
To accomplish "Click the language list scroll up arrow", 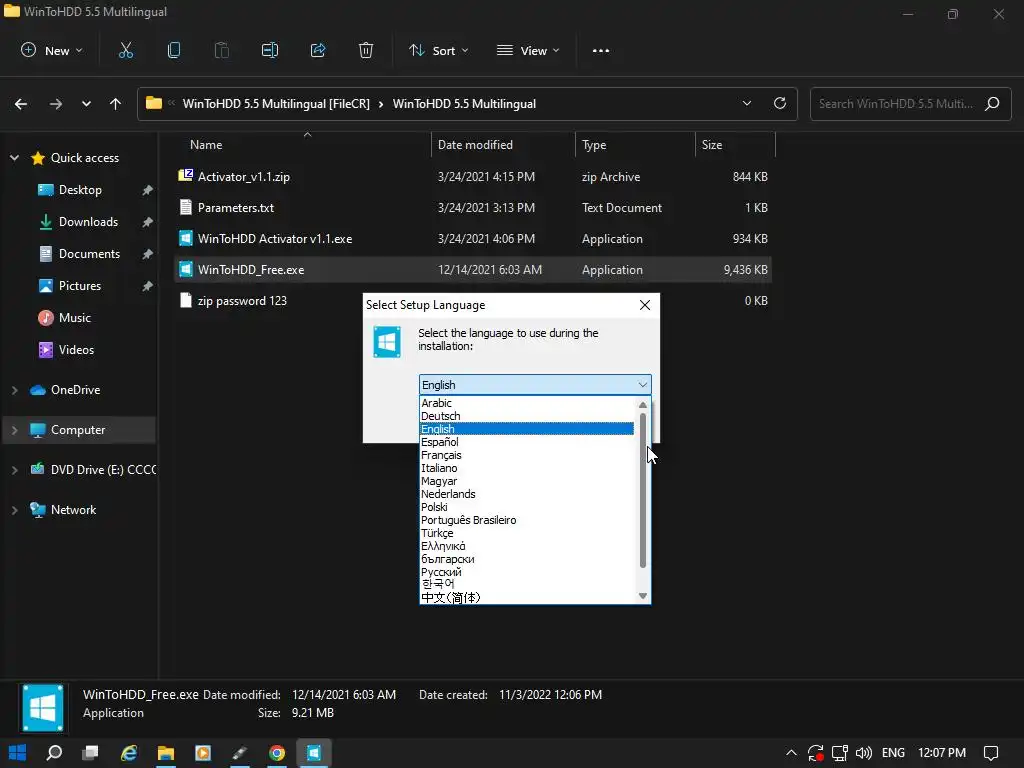I will coord(643,405).
